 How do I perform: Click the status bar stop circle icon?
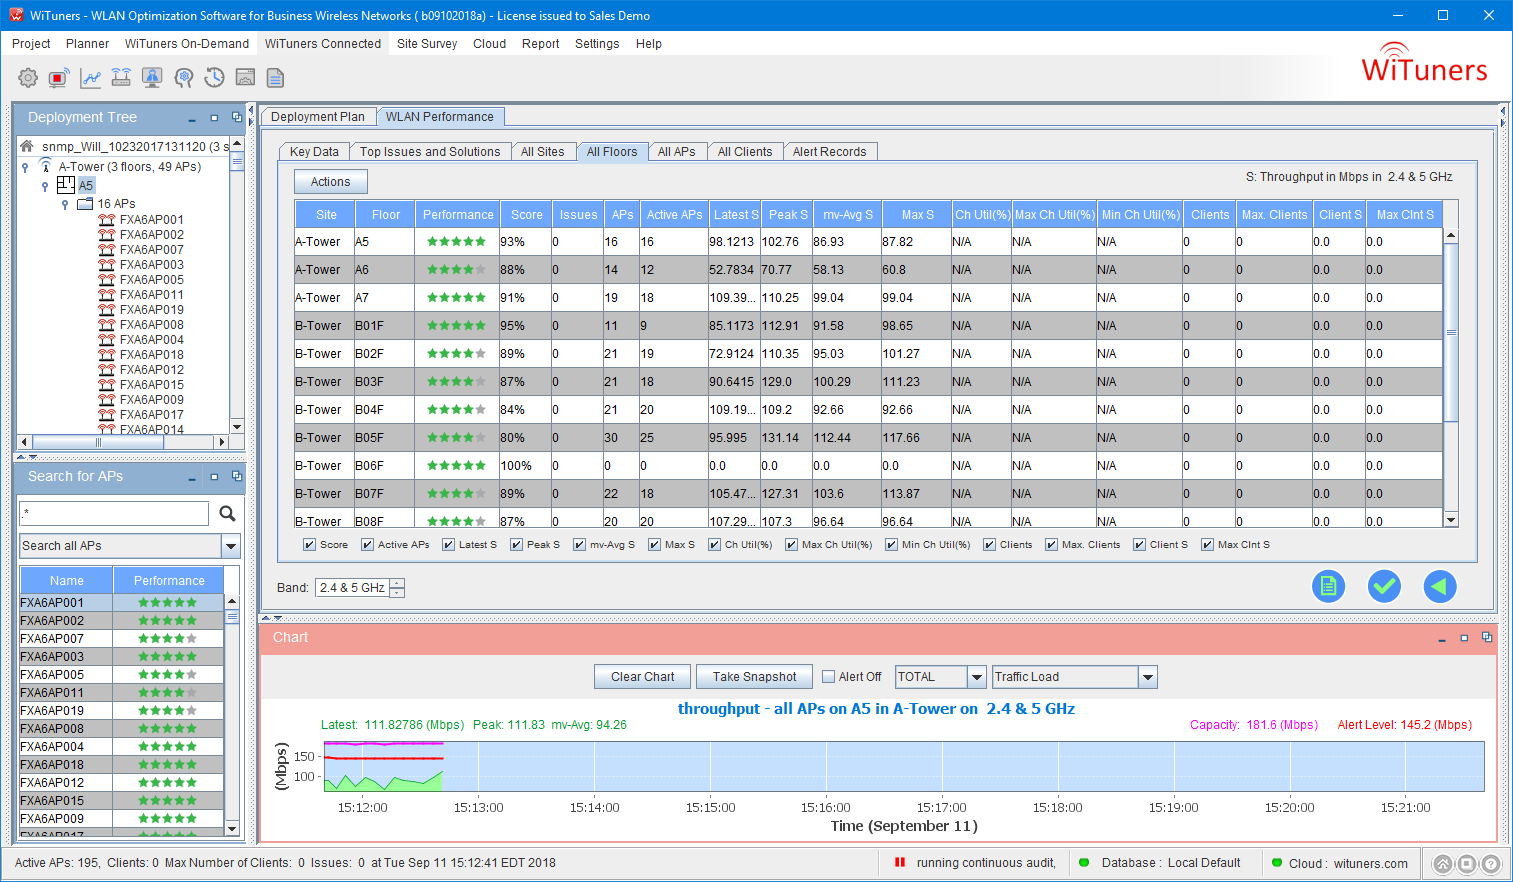click(1467, 864)
